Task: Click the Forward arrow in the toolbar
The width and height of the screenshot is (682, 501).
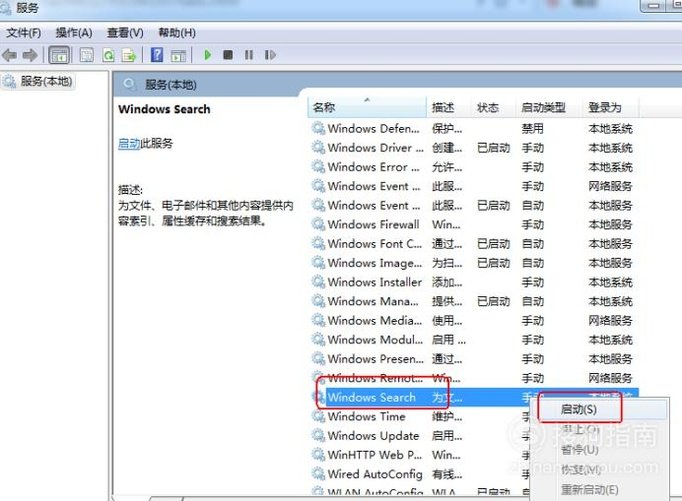Action: [x=30, y=55]
